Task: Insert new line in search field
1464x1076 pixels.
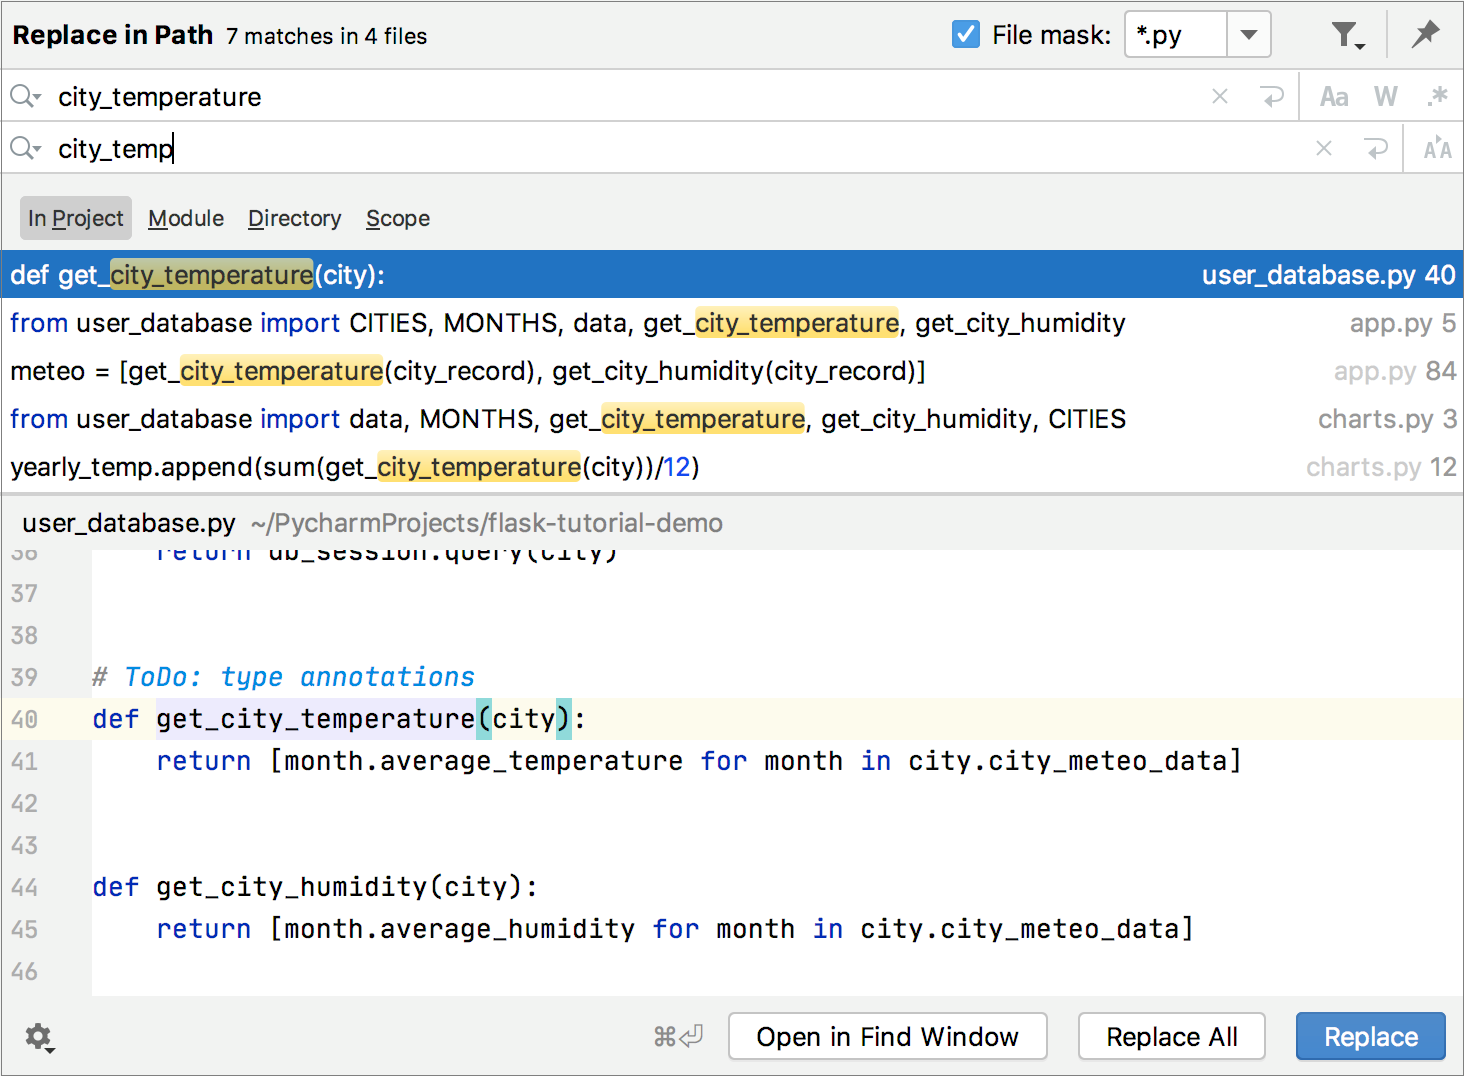Action: point(1272,97)
